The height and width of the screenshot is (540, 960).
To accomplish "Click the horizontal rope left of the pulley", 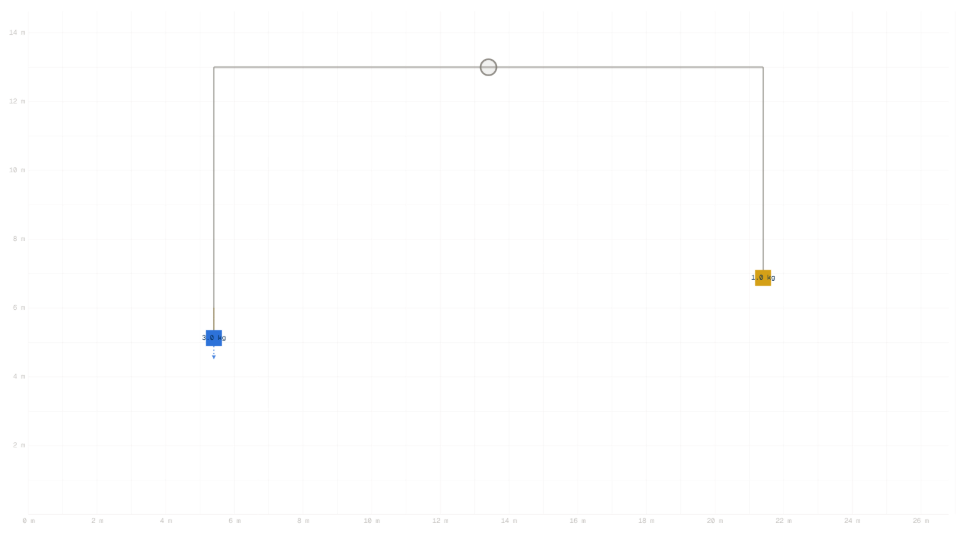I will click(347, 67).
